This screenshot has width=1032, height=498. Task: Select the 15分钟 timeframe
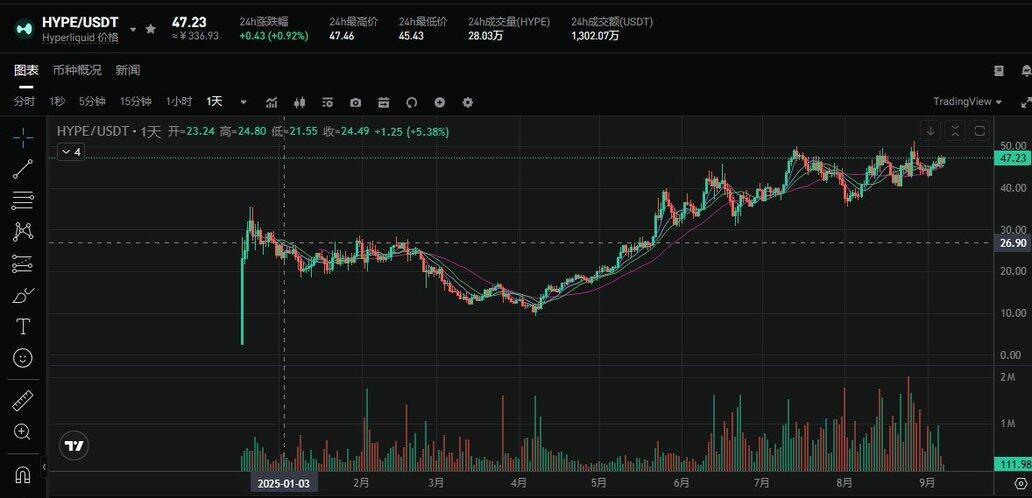136,101
